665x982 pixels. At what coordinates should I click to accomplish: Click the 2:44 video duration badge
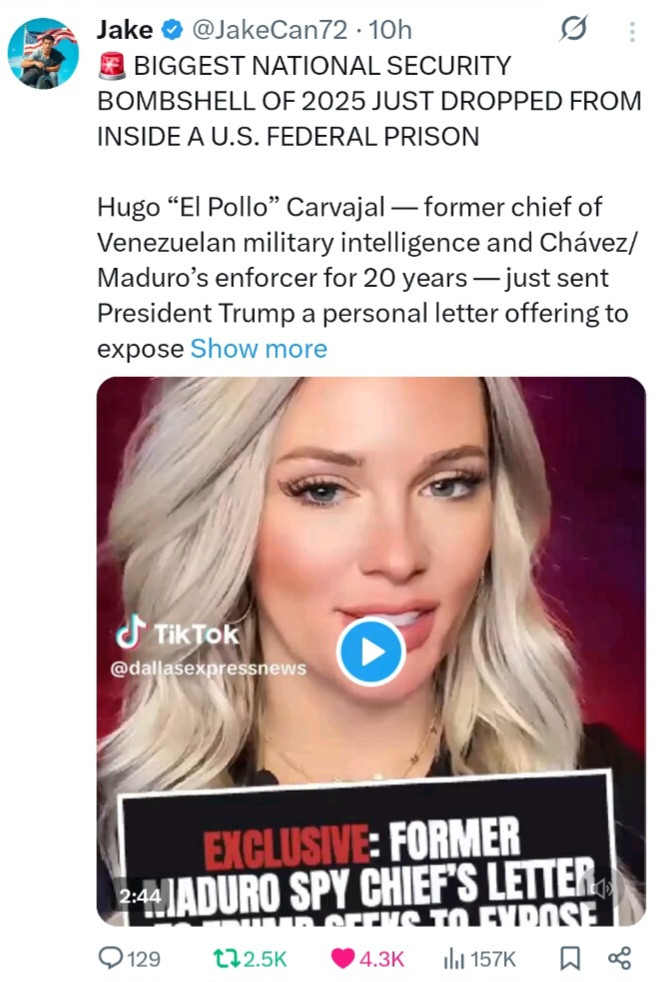click(x=139, y=896)
